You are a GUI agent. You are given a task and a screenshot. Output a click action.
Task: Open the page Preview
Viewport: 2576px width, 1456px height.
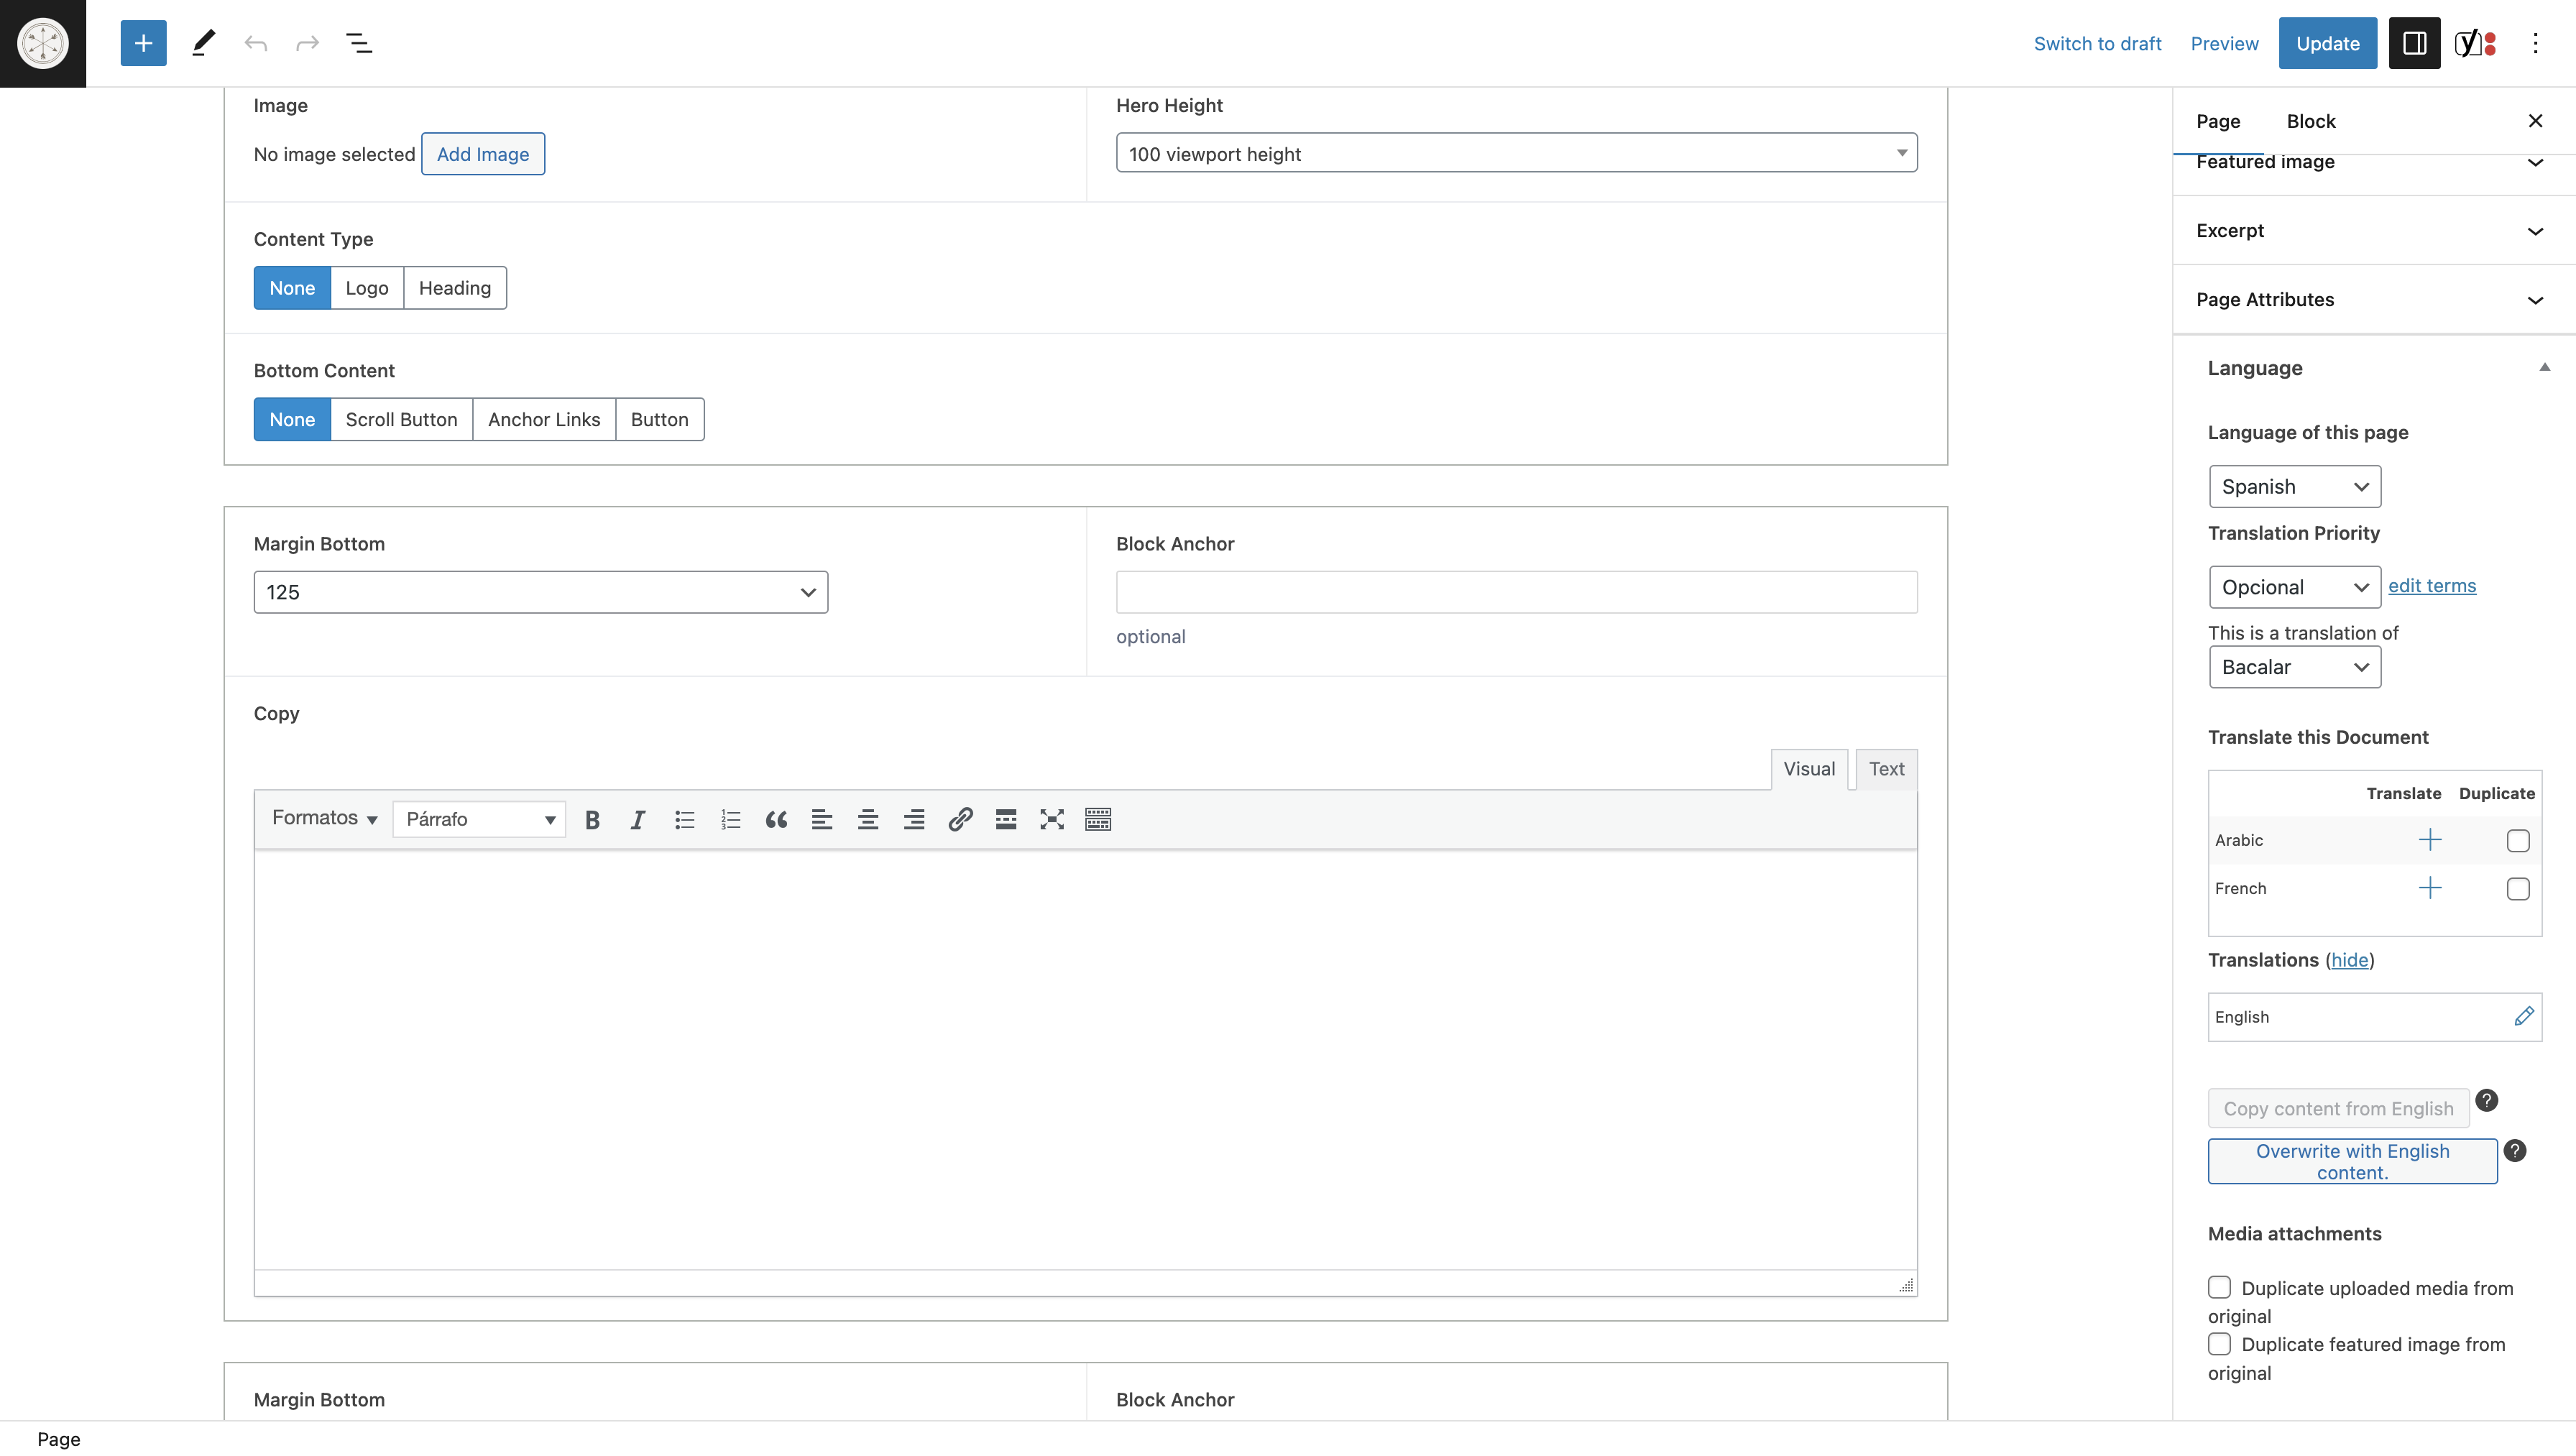point(2224,43)
